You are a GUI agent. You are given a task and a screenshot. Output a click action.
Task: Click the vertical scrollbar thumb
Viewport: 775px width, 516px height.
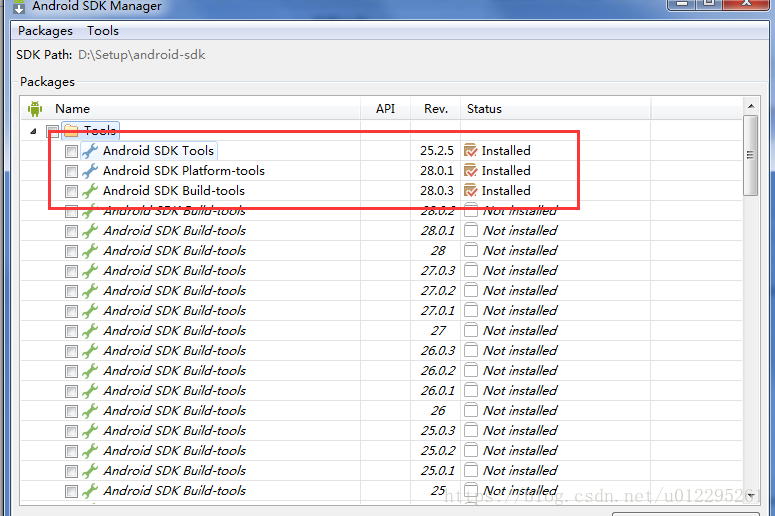click(x=751, y=156)
